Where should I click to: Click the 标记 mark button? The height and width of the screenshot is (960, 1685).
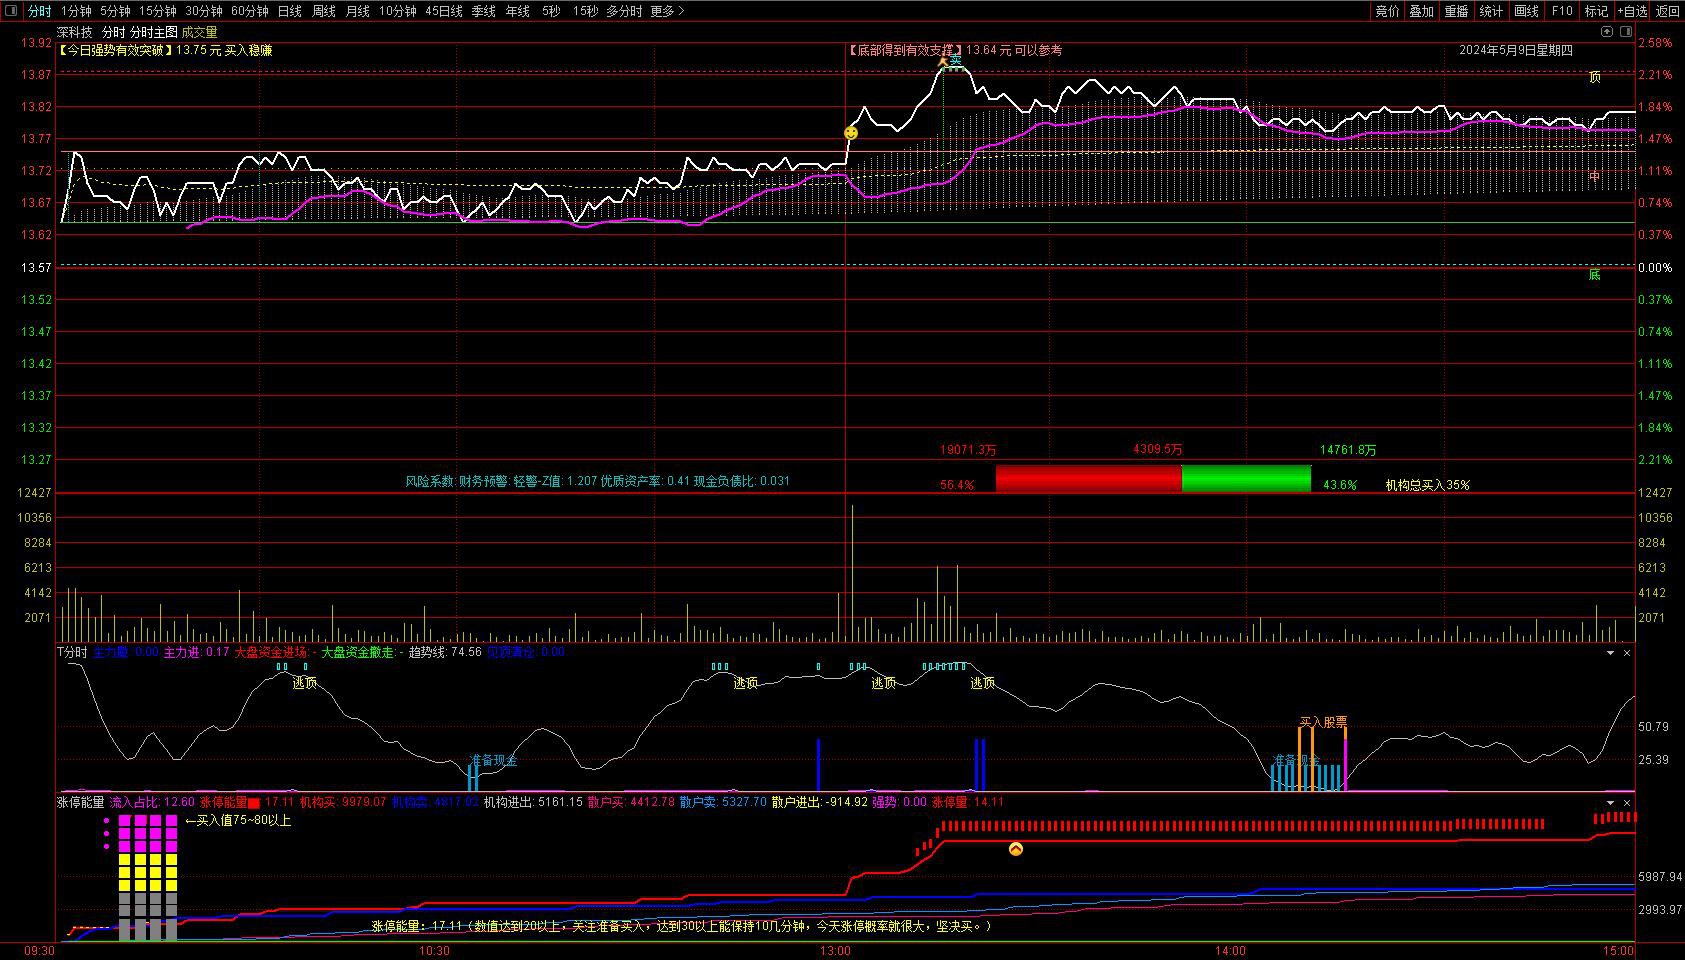point(1597,11)
